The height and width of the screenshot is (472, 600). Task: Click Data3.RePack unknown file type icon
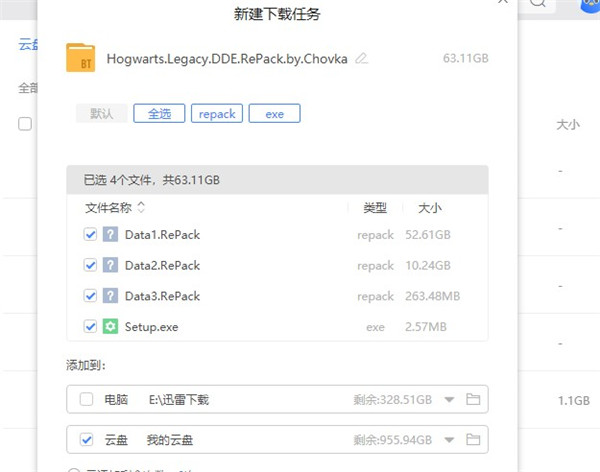tap(110, 296)
